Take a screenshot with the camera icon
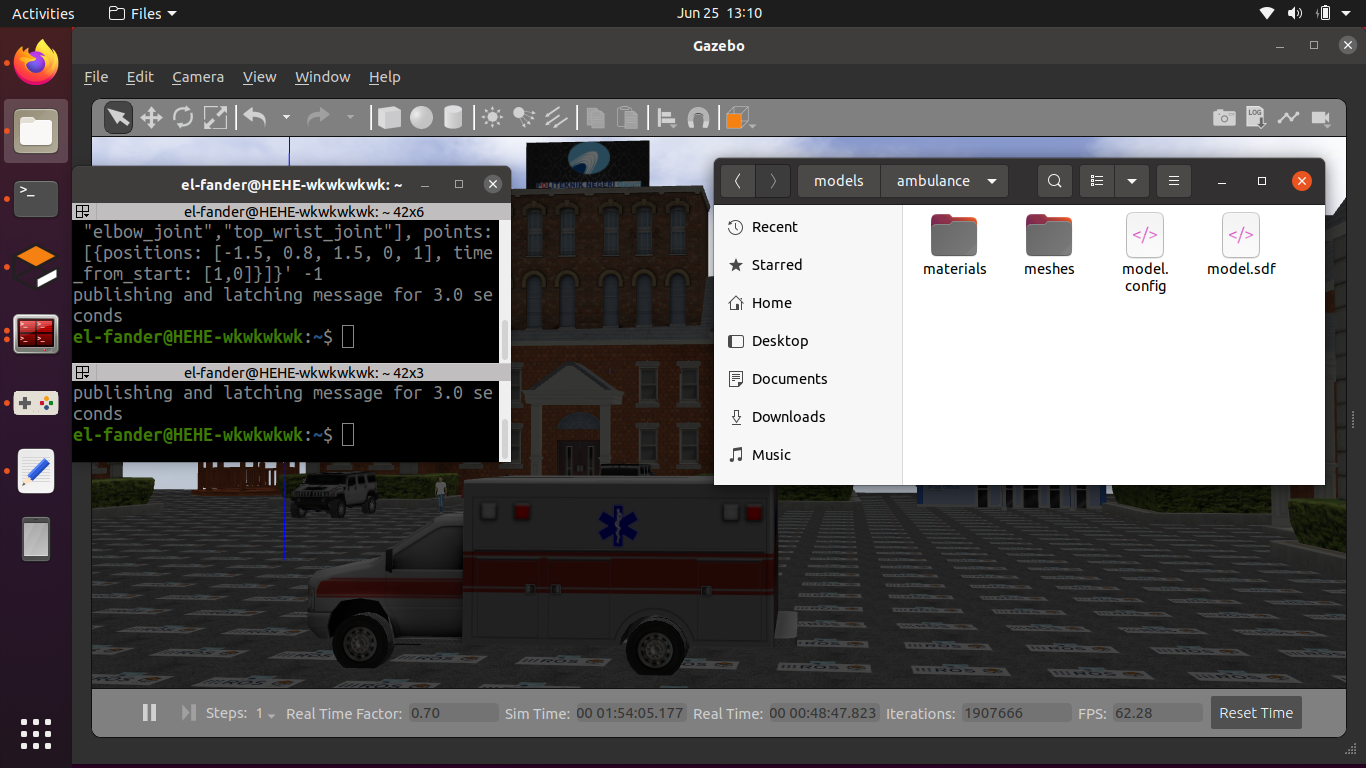Screen dimensions: 1366x768 pos(1224,117)
